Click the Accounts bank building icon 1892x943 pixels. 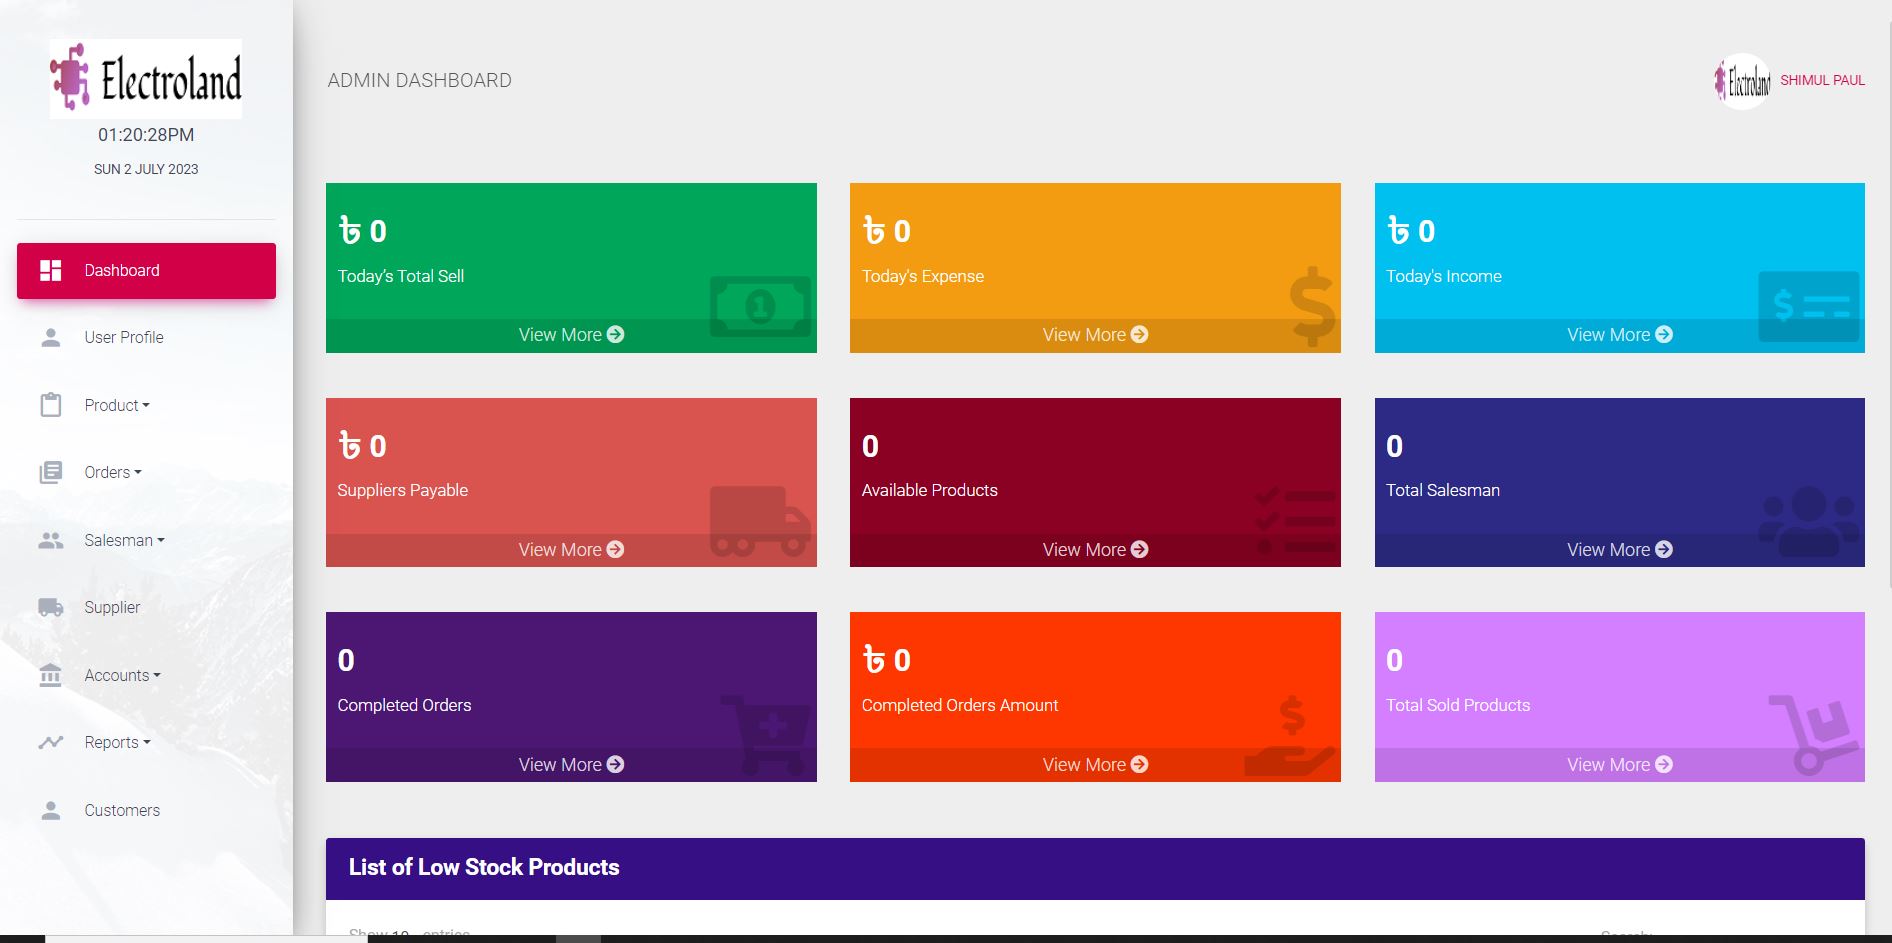51,675
